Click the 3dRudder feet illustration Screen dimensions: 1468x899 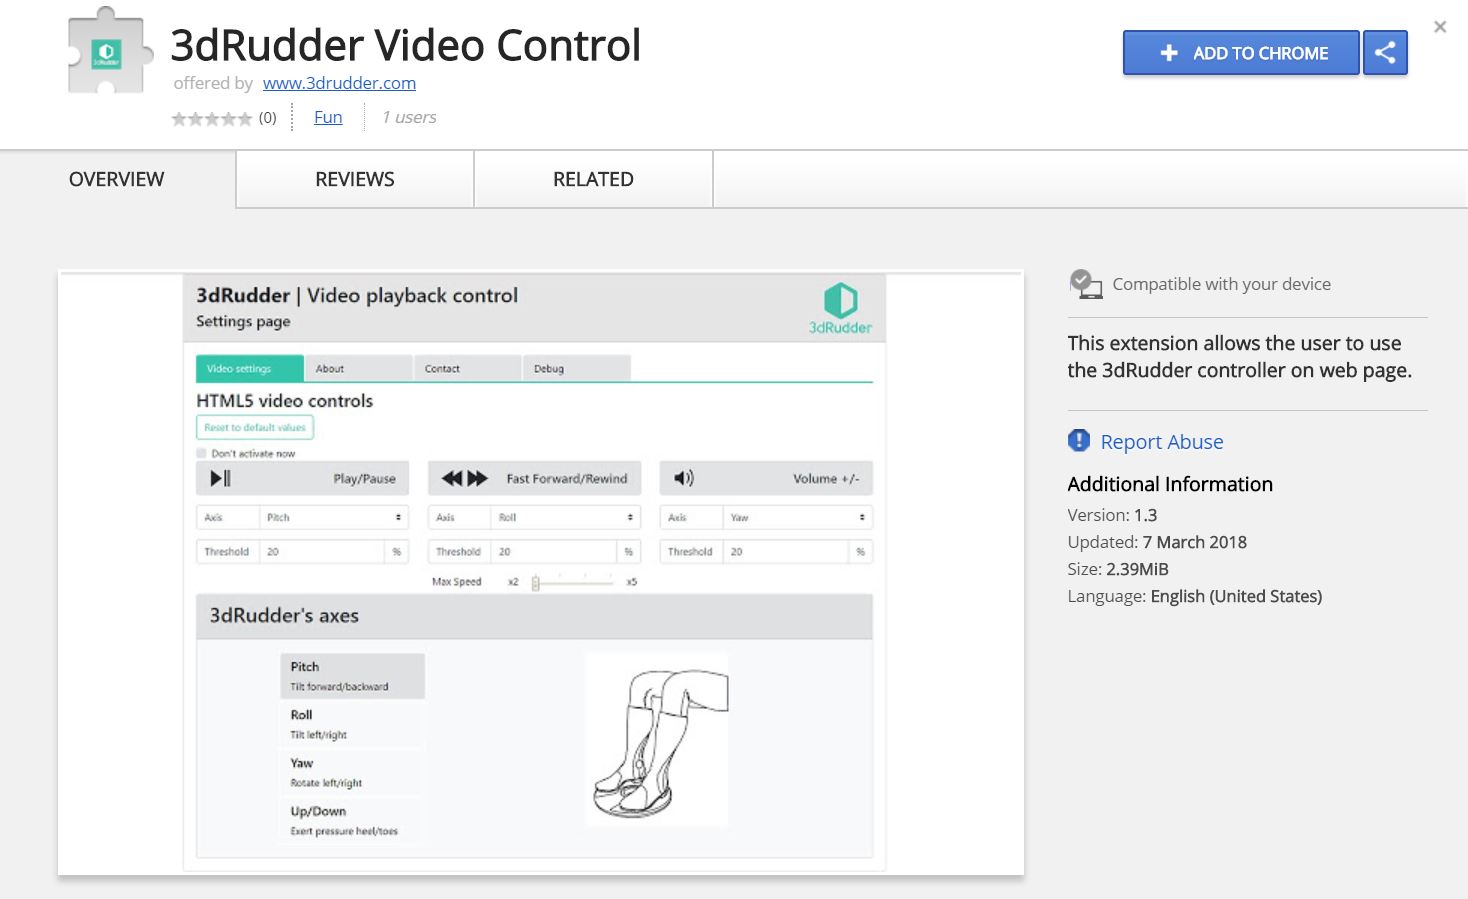pos(658,741)
